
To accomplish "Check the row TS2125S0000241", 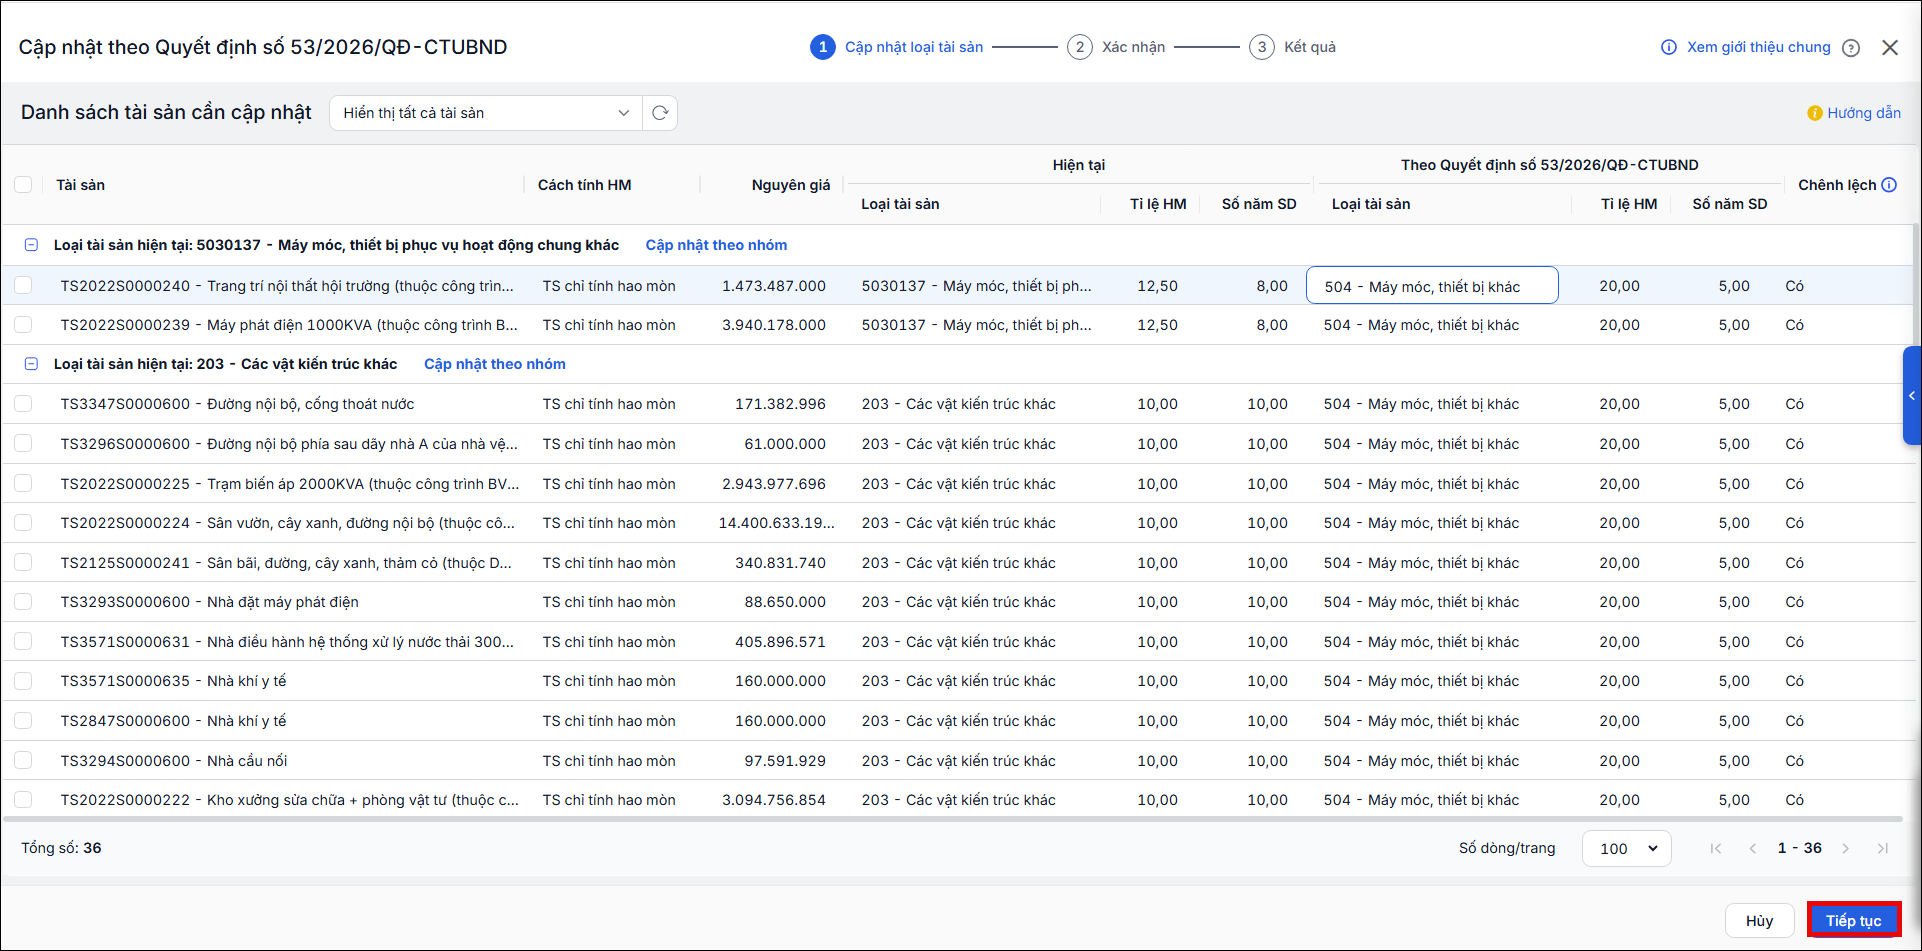I will pyautogui.click(x=23, y=563).
